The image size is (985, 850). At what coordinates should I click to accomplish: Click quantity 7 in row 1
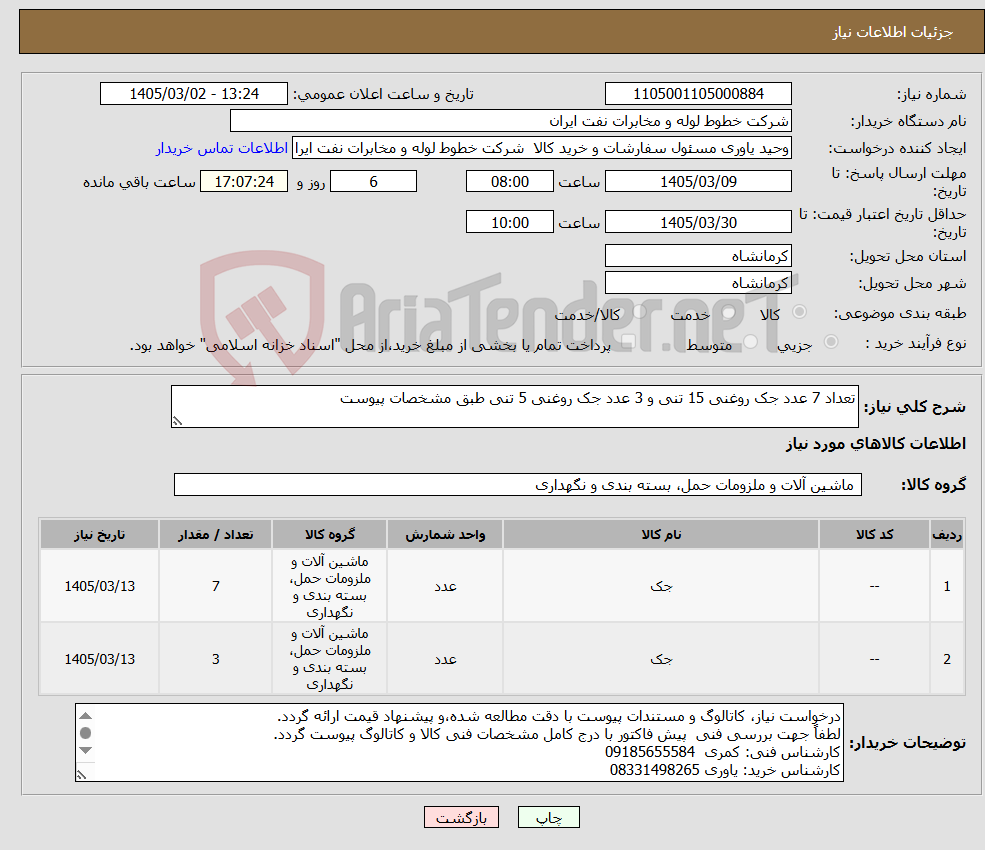tap(215, 586)
